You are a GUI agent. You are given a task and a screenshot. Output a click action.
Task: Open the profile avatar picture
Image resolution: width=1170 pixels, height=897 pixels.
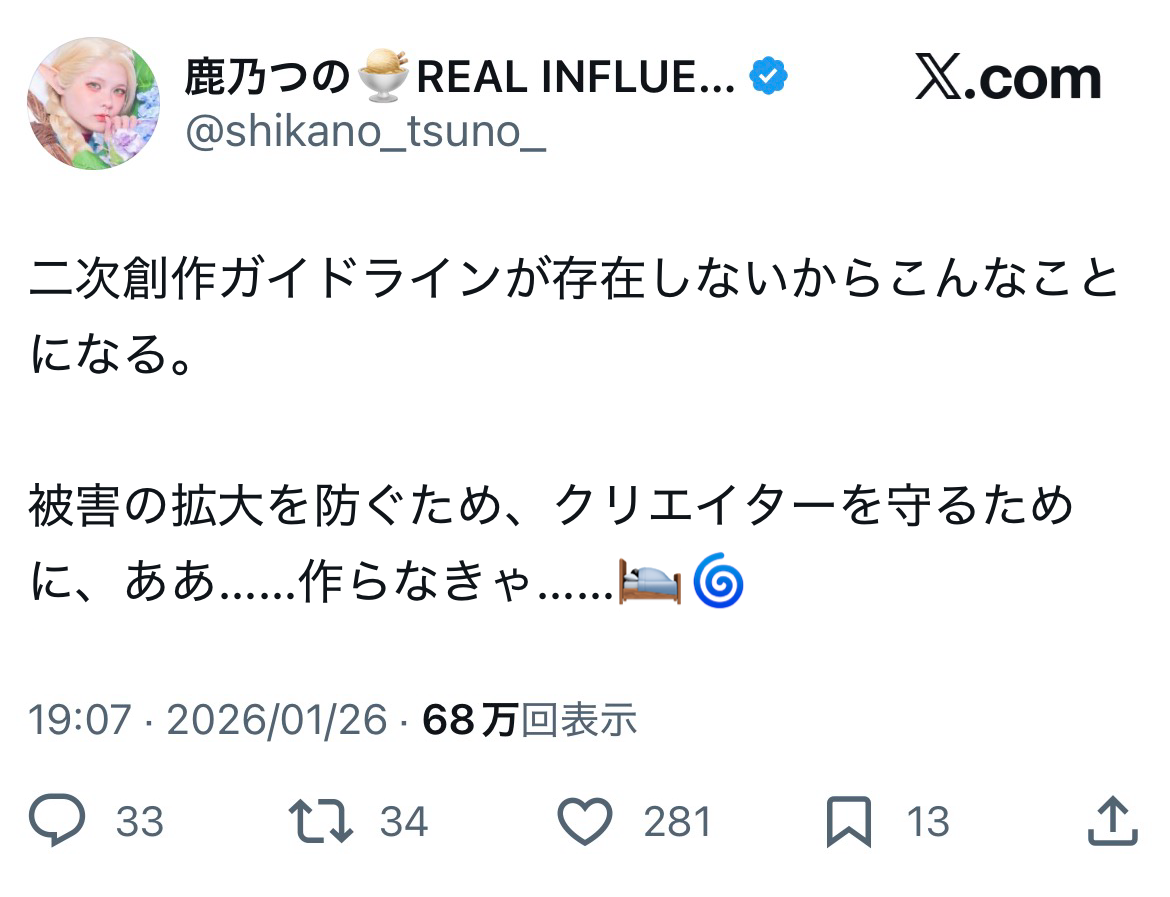[x=93, y=104]
